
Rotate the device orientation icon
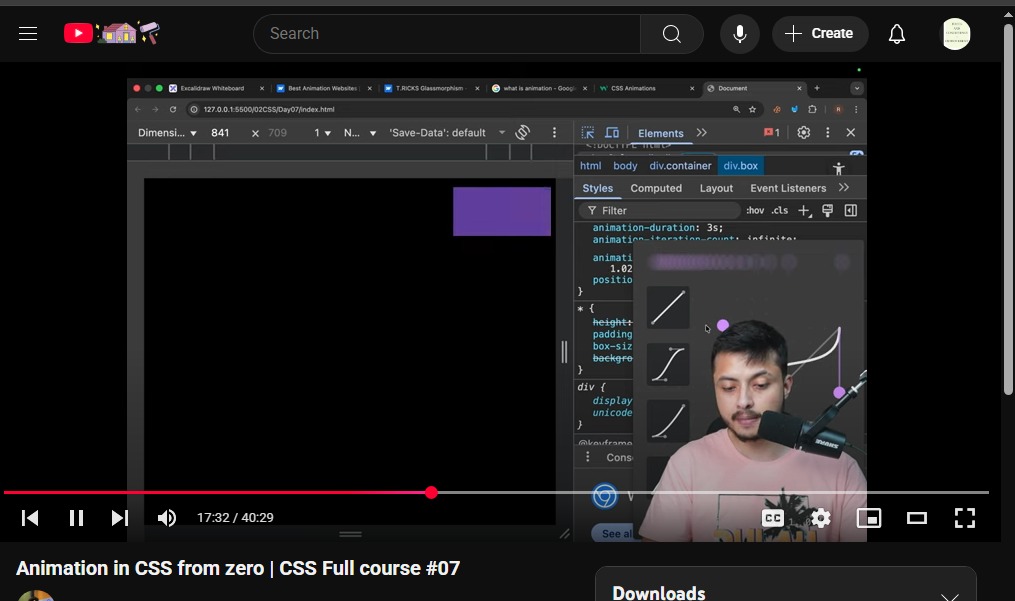coord(522,133)
